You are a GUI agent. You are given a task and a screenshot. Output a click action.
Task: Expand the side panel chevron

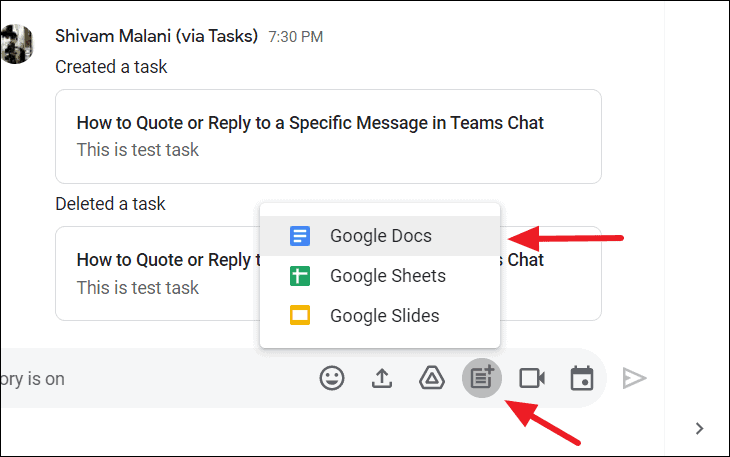click(699, 429)
